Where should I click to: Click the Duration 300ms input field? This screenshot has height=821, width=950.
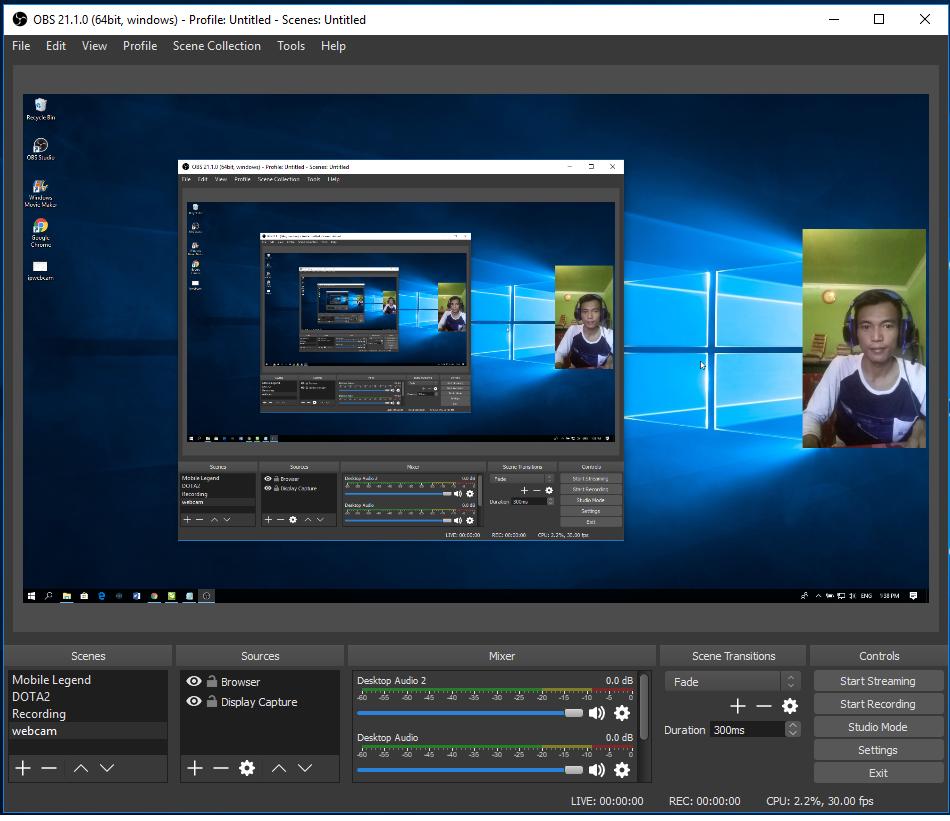coord(747,730)
